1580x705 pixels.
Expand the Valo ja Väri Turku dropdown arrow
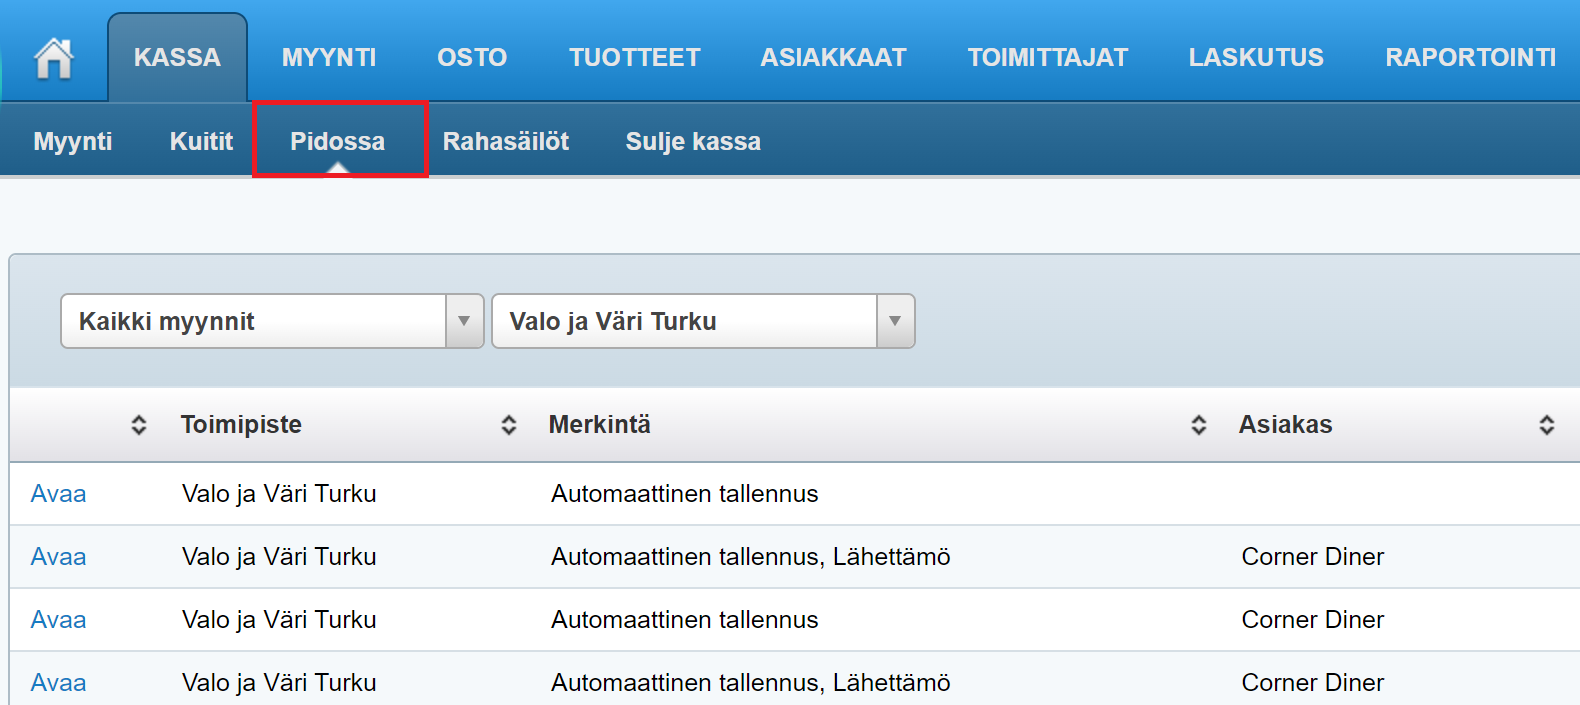(x=895, y=321)
